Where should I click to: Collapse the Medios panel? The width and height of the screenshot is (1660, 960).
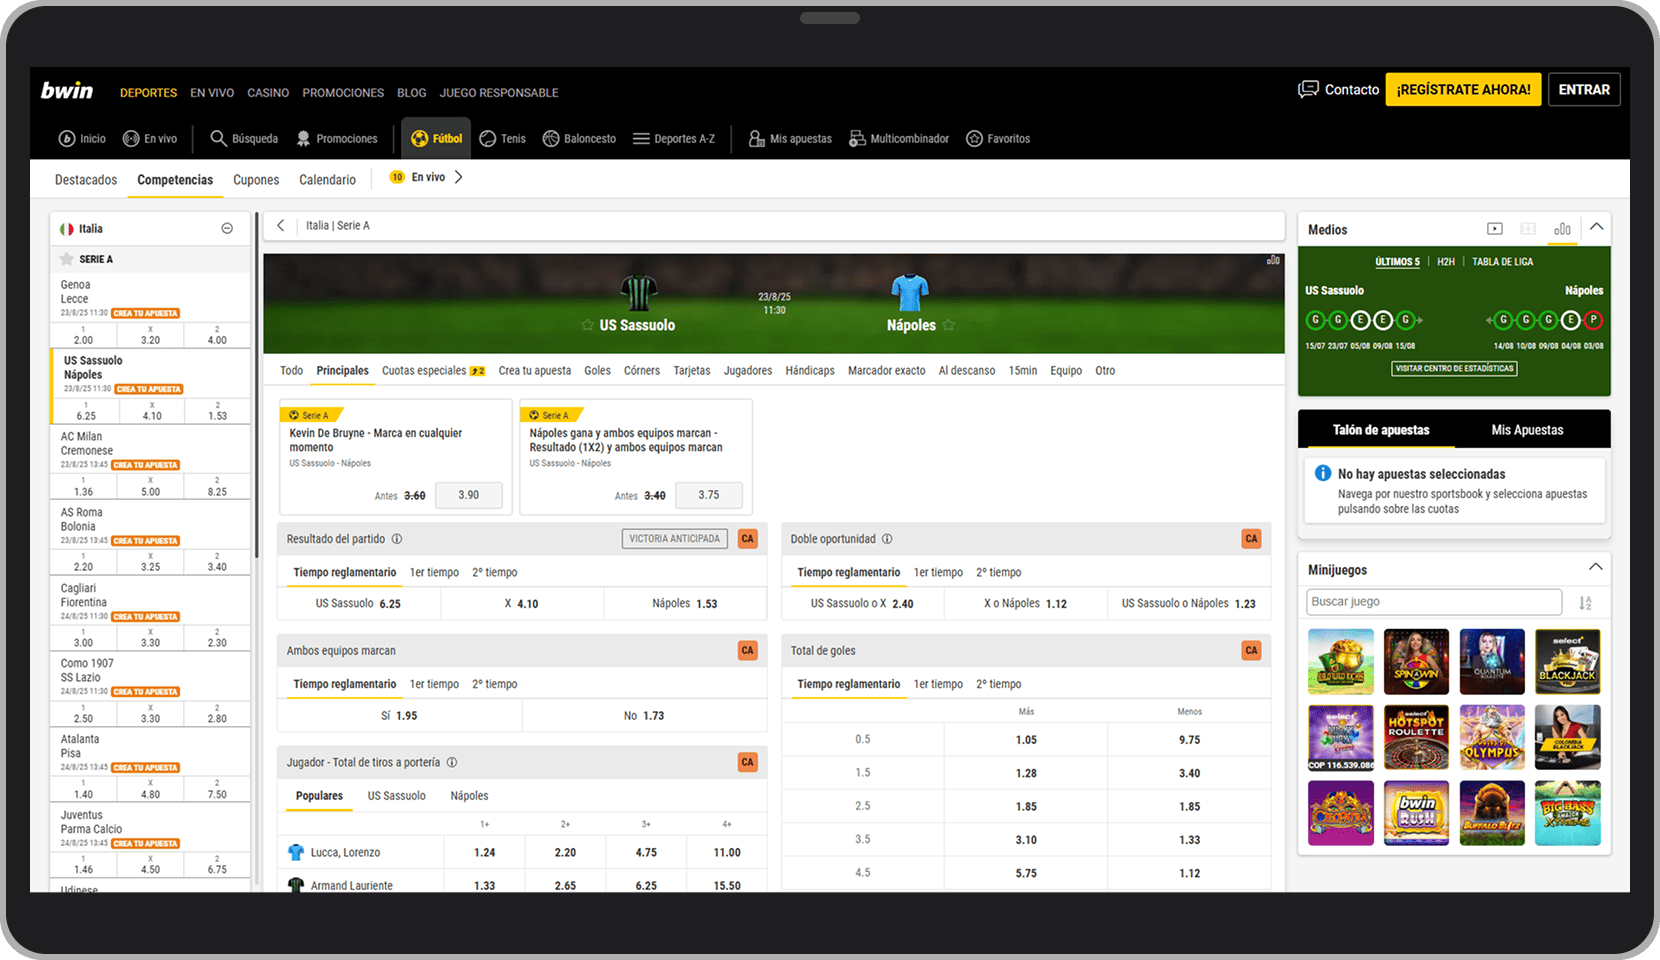[x=1596, y=227]
